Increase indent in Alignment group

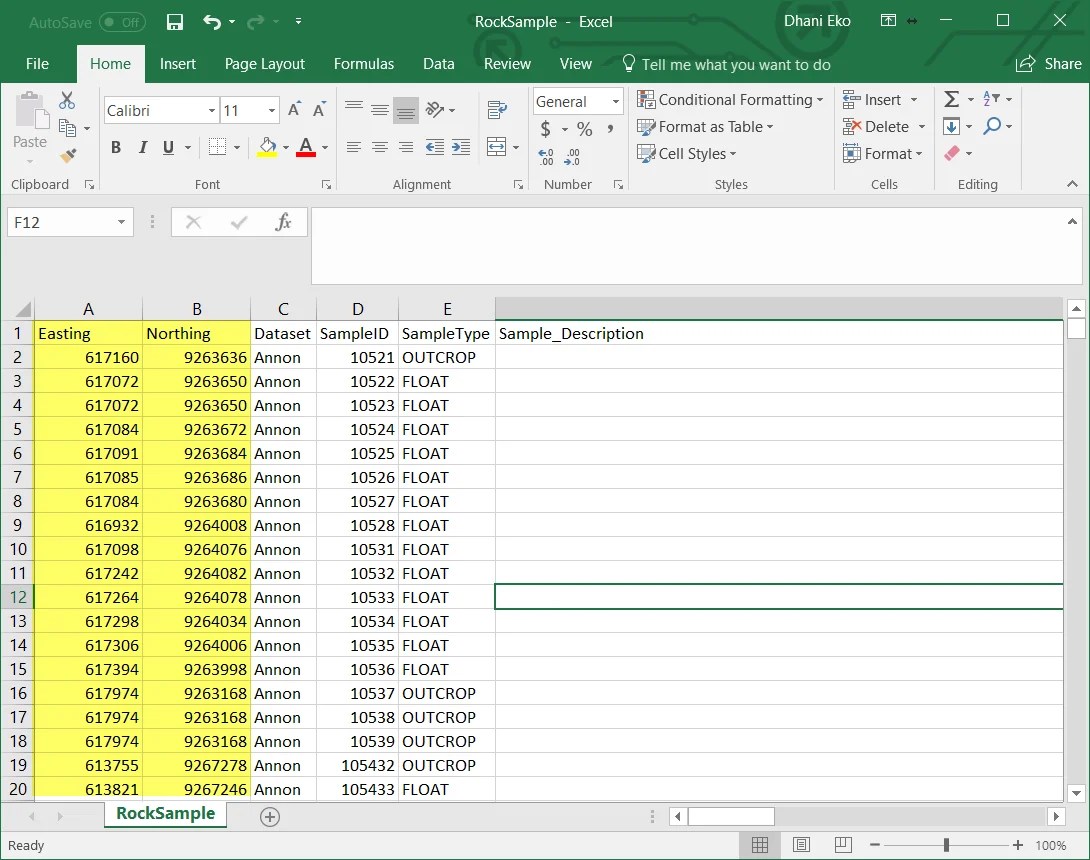461,147
